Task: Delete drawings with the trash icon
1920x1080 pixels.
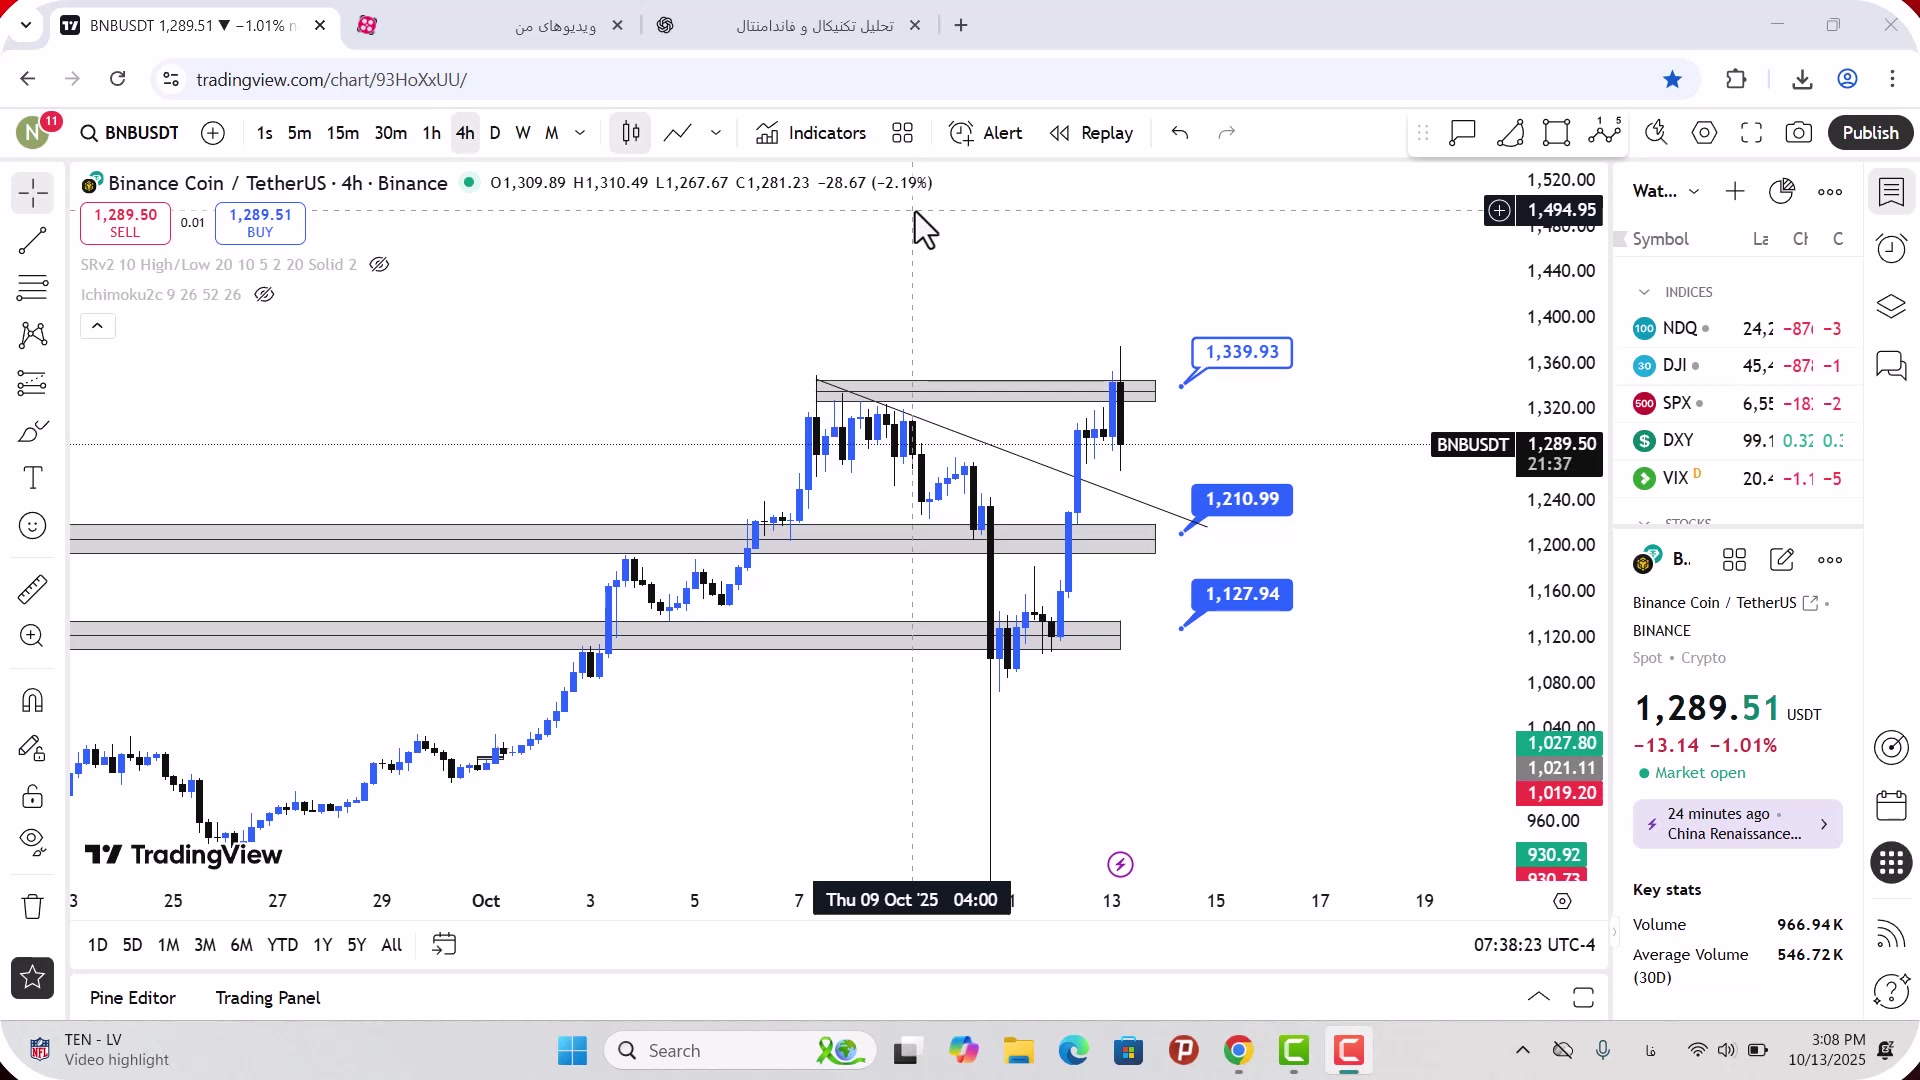Action: click(x=32, y=907)
